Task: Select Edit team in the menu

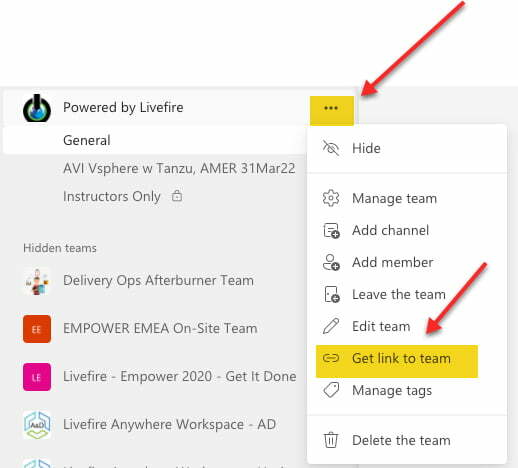Action: pos(407,326)
